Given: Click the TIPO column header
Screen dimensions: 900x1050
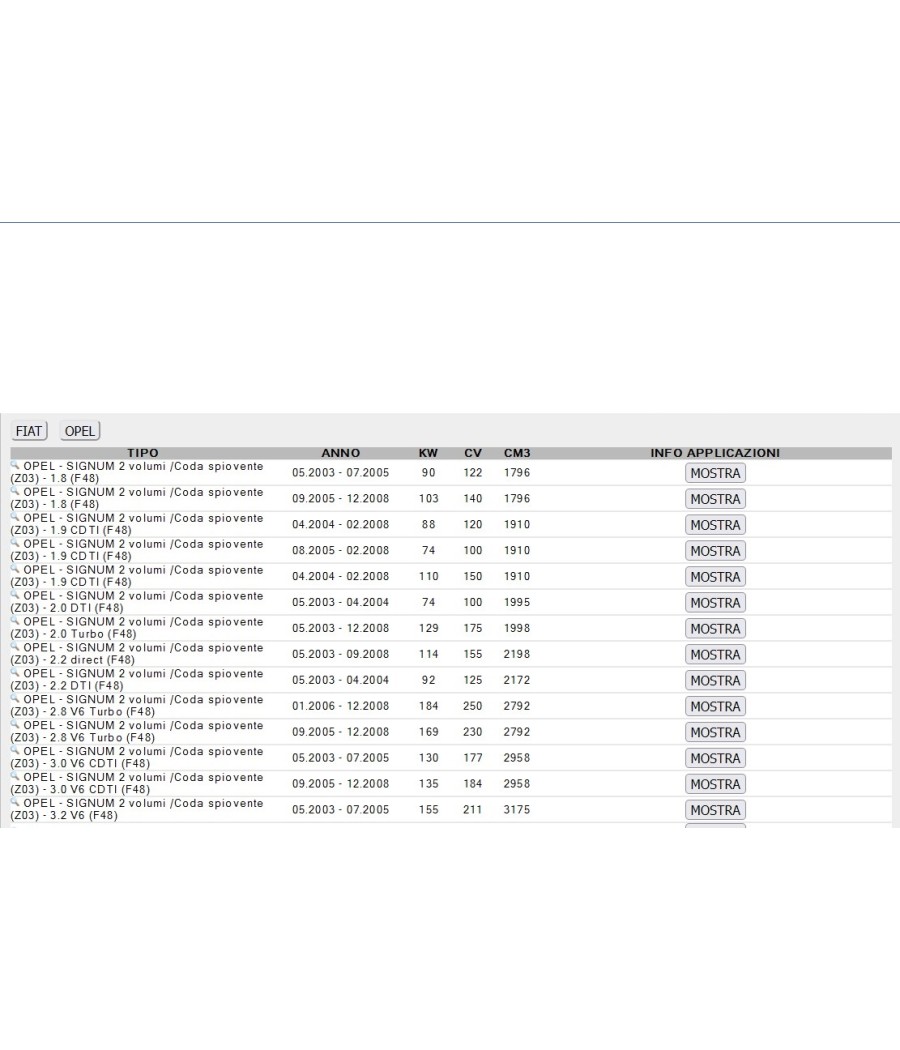Looking at the screenshot, I should pos(143,453).
